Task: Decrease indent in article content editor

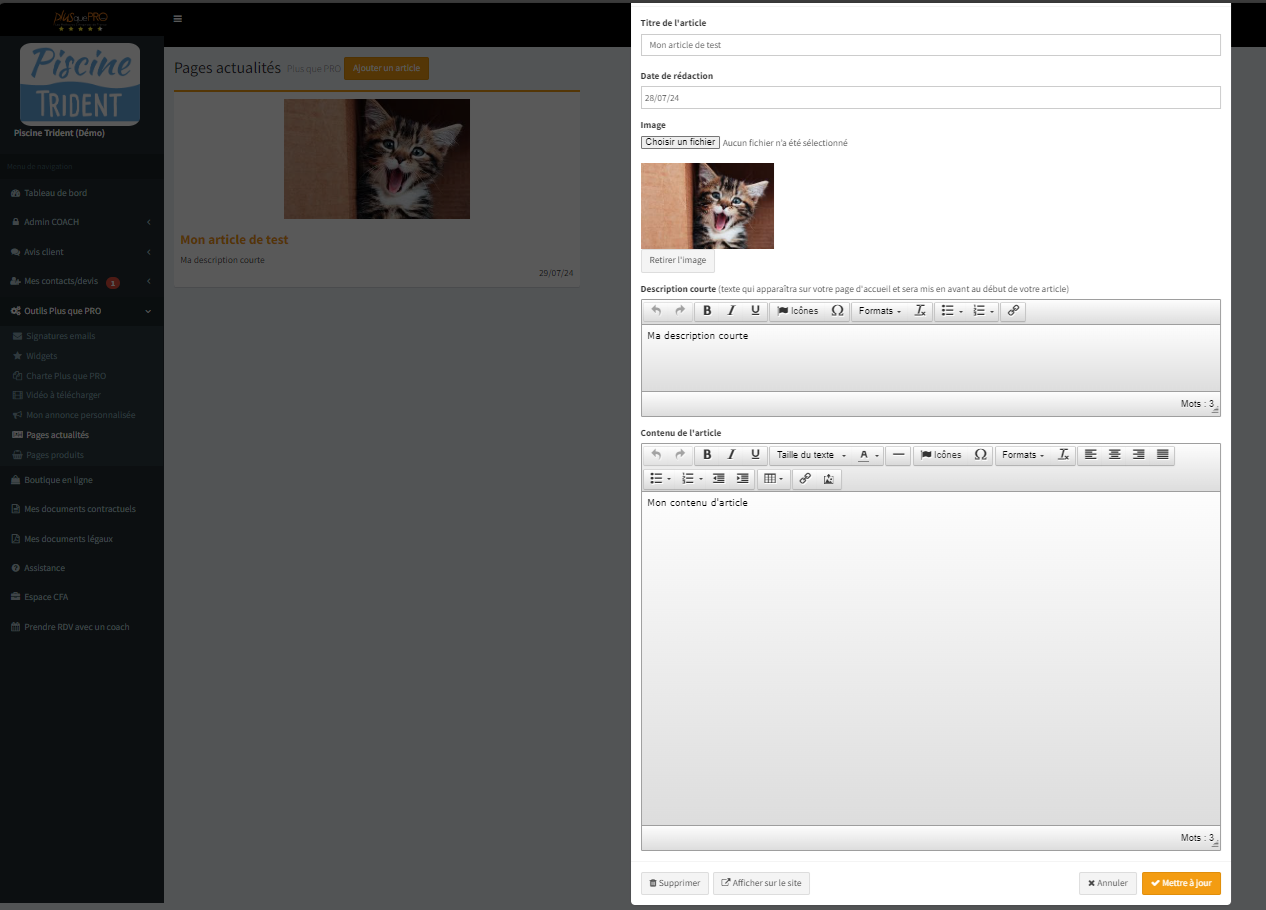Action: click(x=718, y=479)
